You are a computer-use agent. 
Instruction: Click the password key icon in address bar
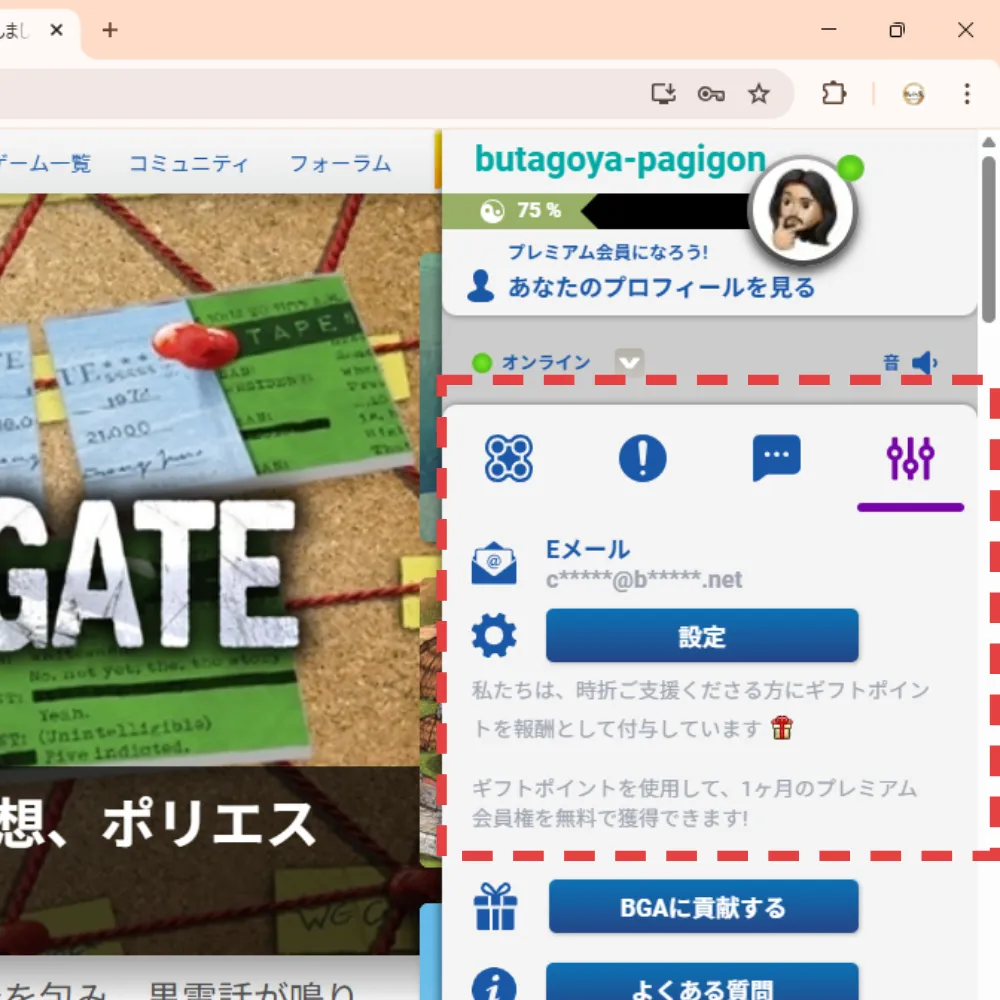[711, 94]
